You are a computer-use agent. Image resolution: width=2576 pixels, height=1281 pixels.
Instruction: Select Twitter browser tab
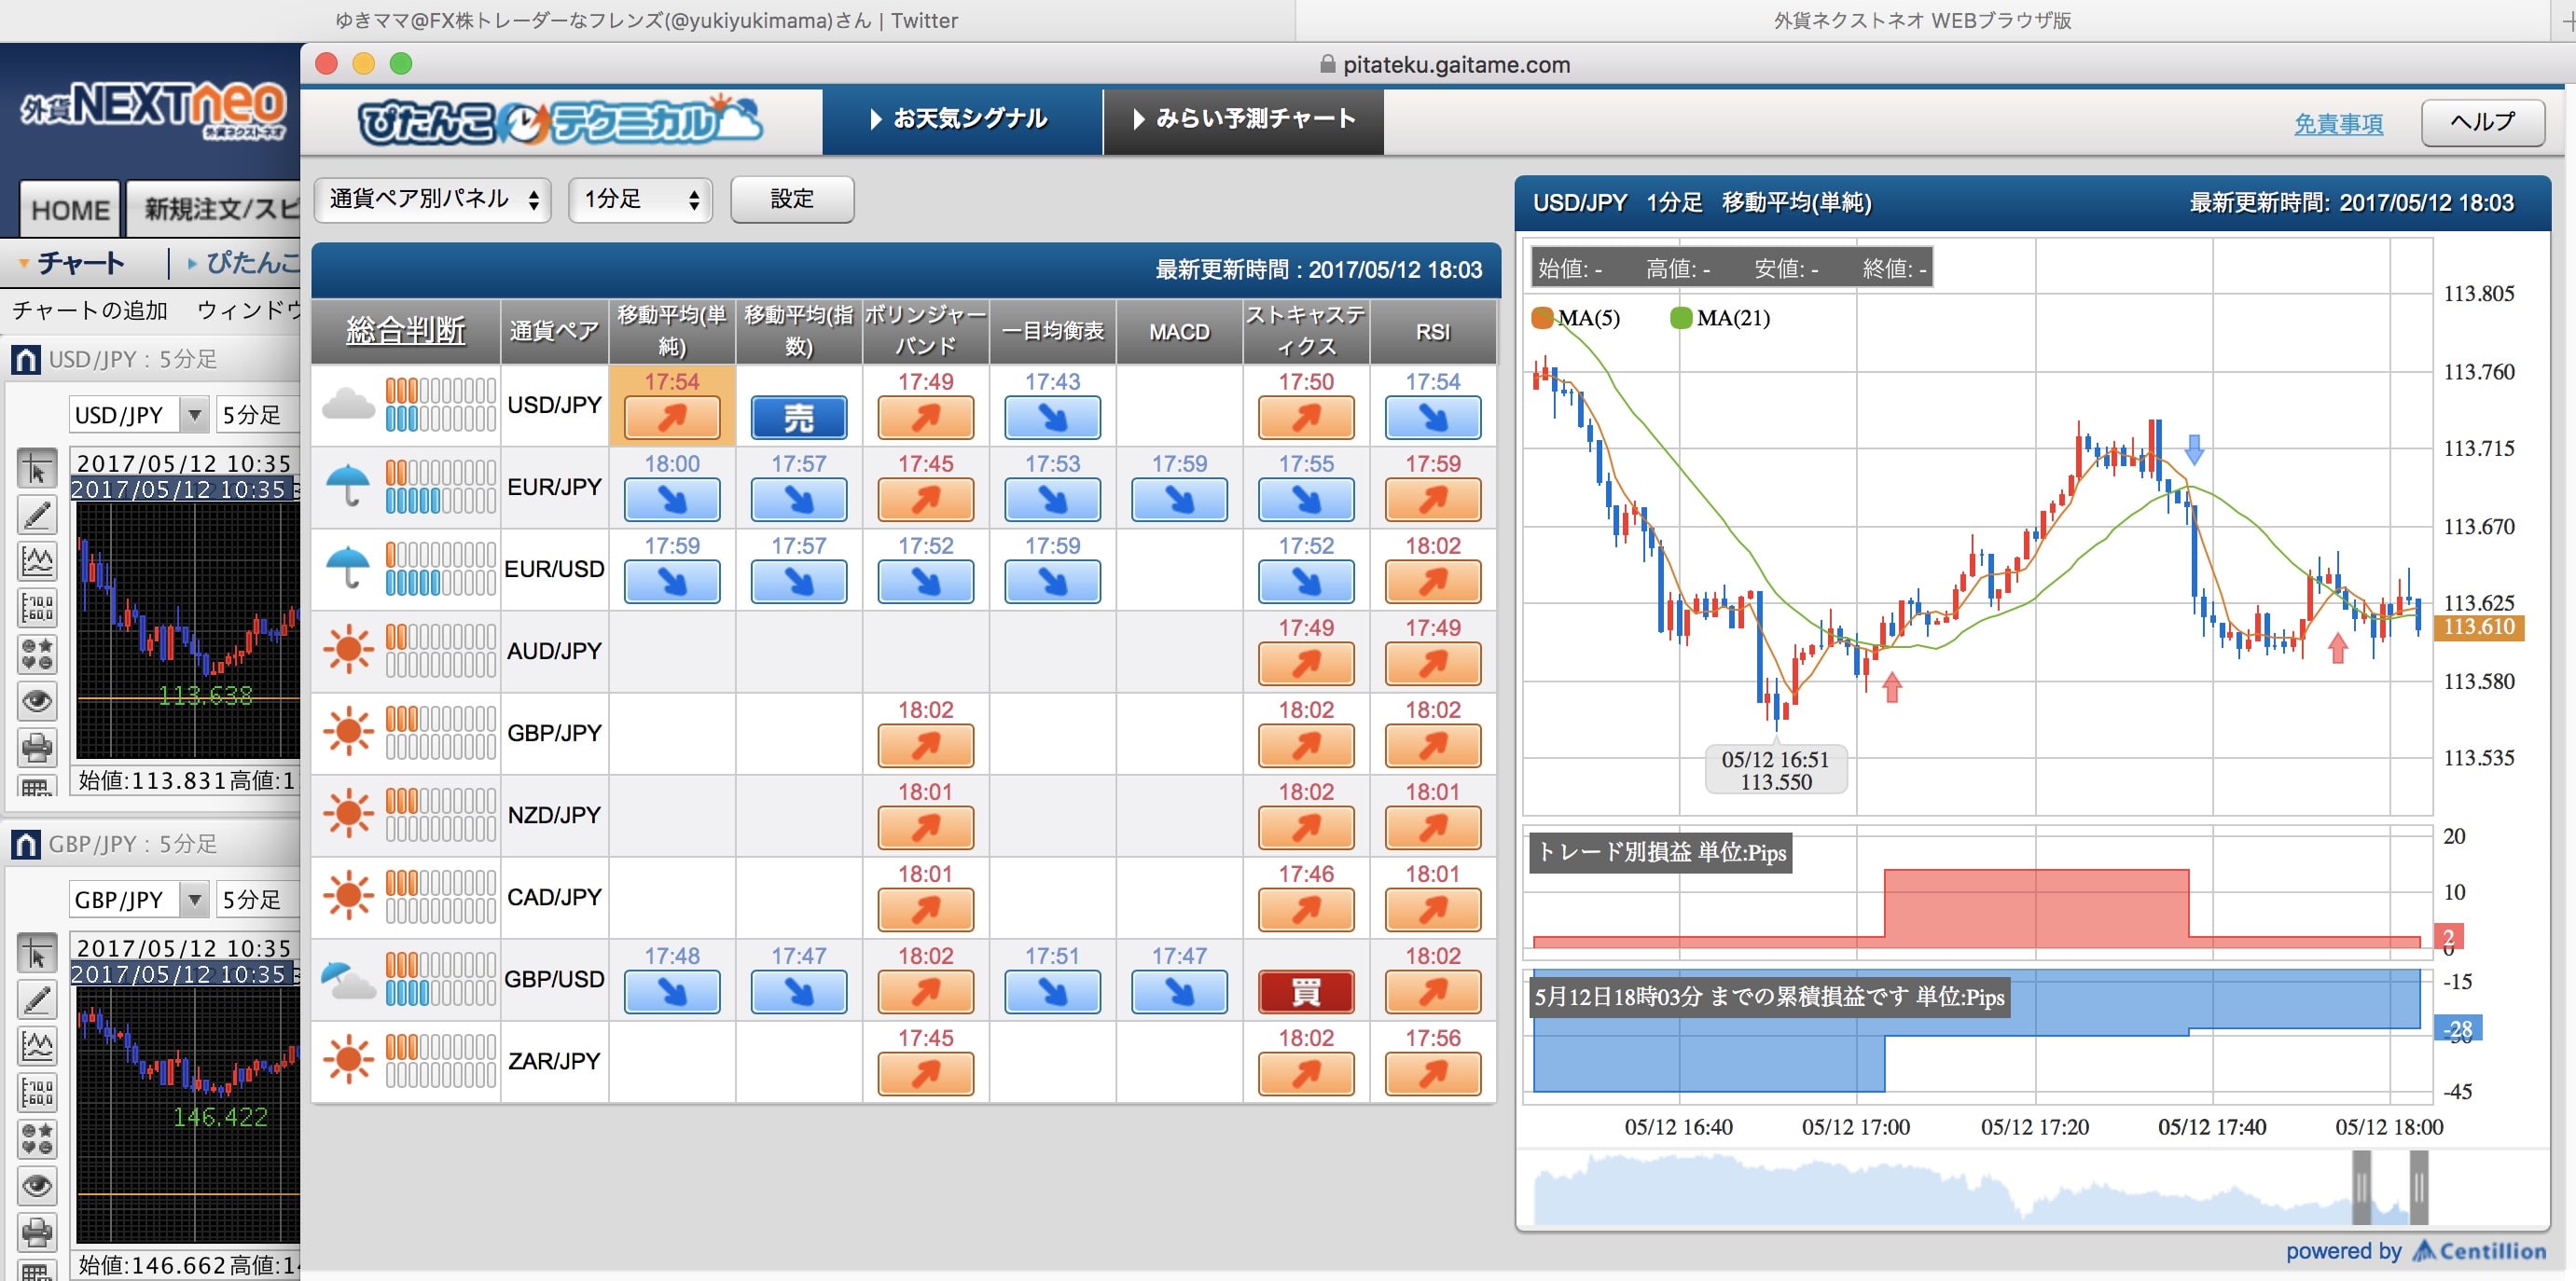click(x=647, y=20)
